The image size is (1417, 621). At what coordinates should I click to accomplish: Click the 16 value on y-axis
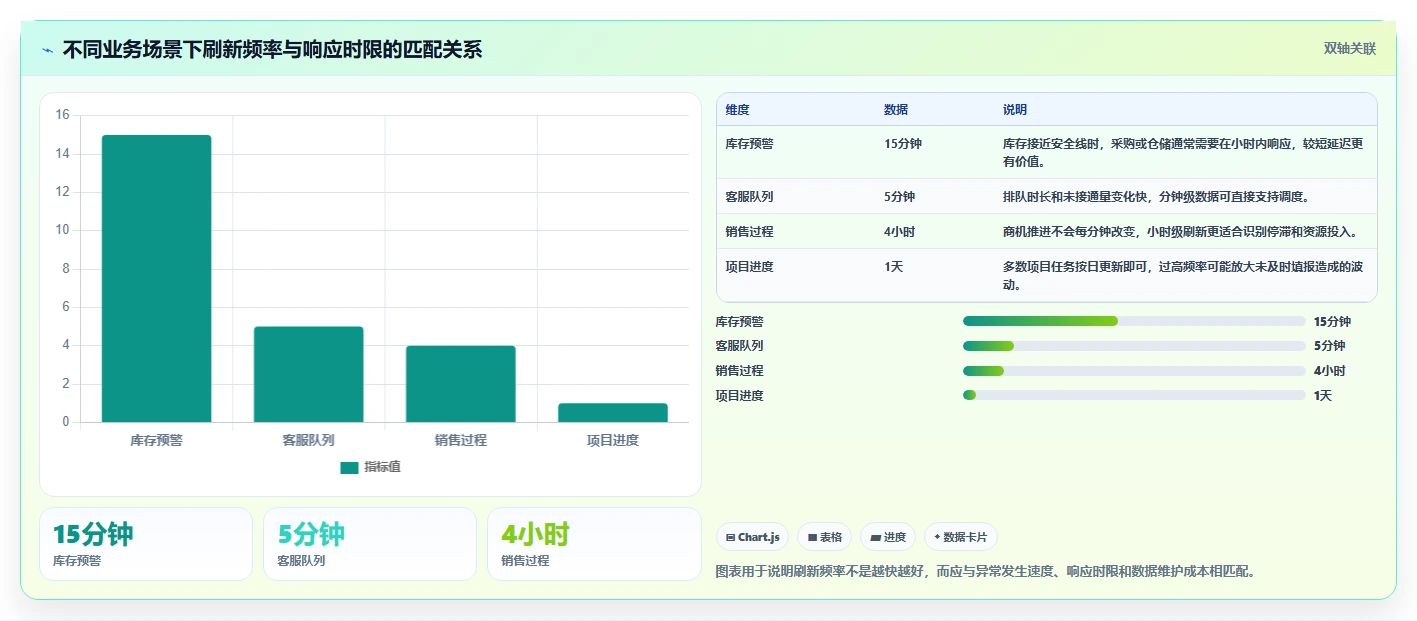pos(62,115)
